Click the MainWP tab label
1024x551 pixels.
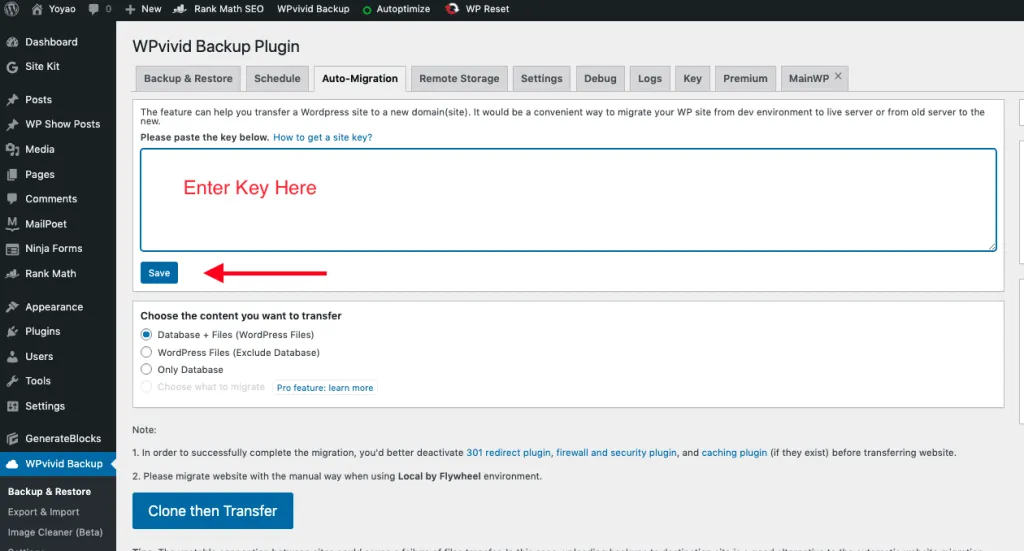(x=808, y=78)
